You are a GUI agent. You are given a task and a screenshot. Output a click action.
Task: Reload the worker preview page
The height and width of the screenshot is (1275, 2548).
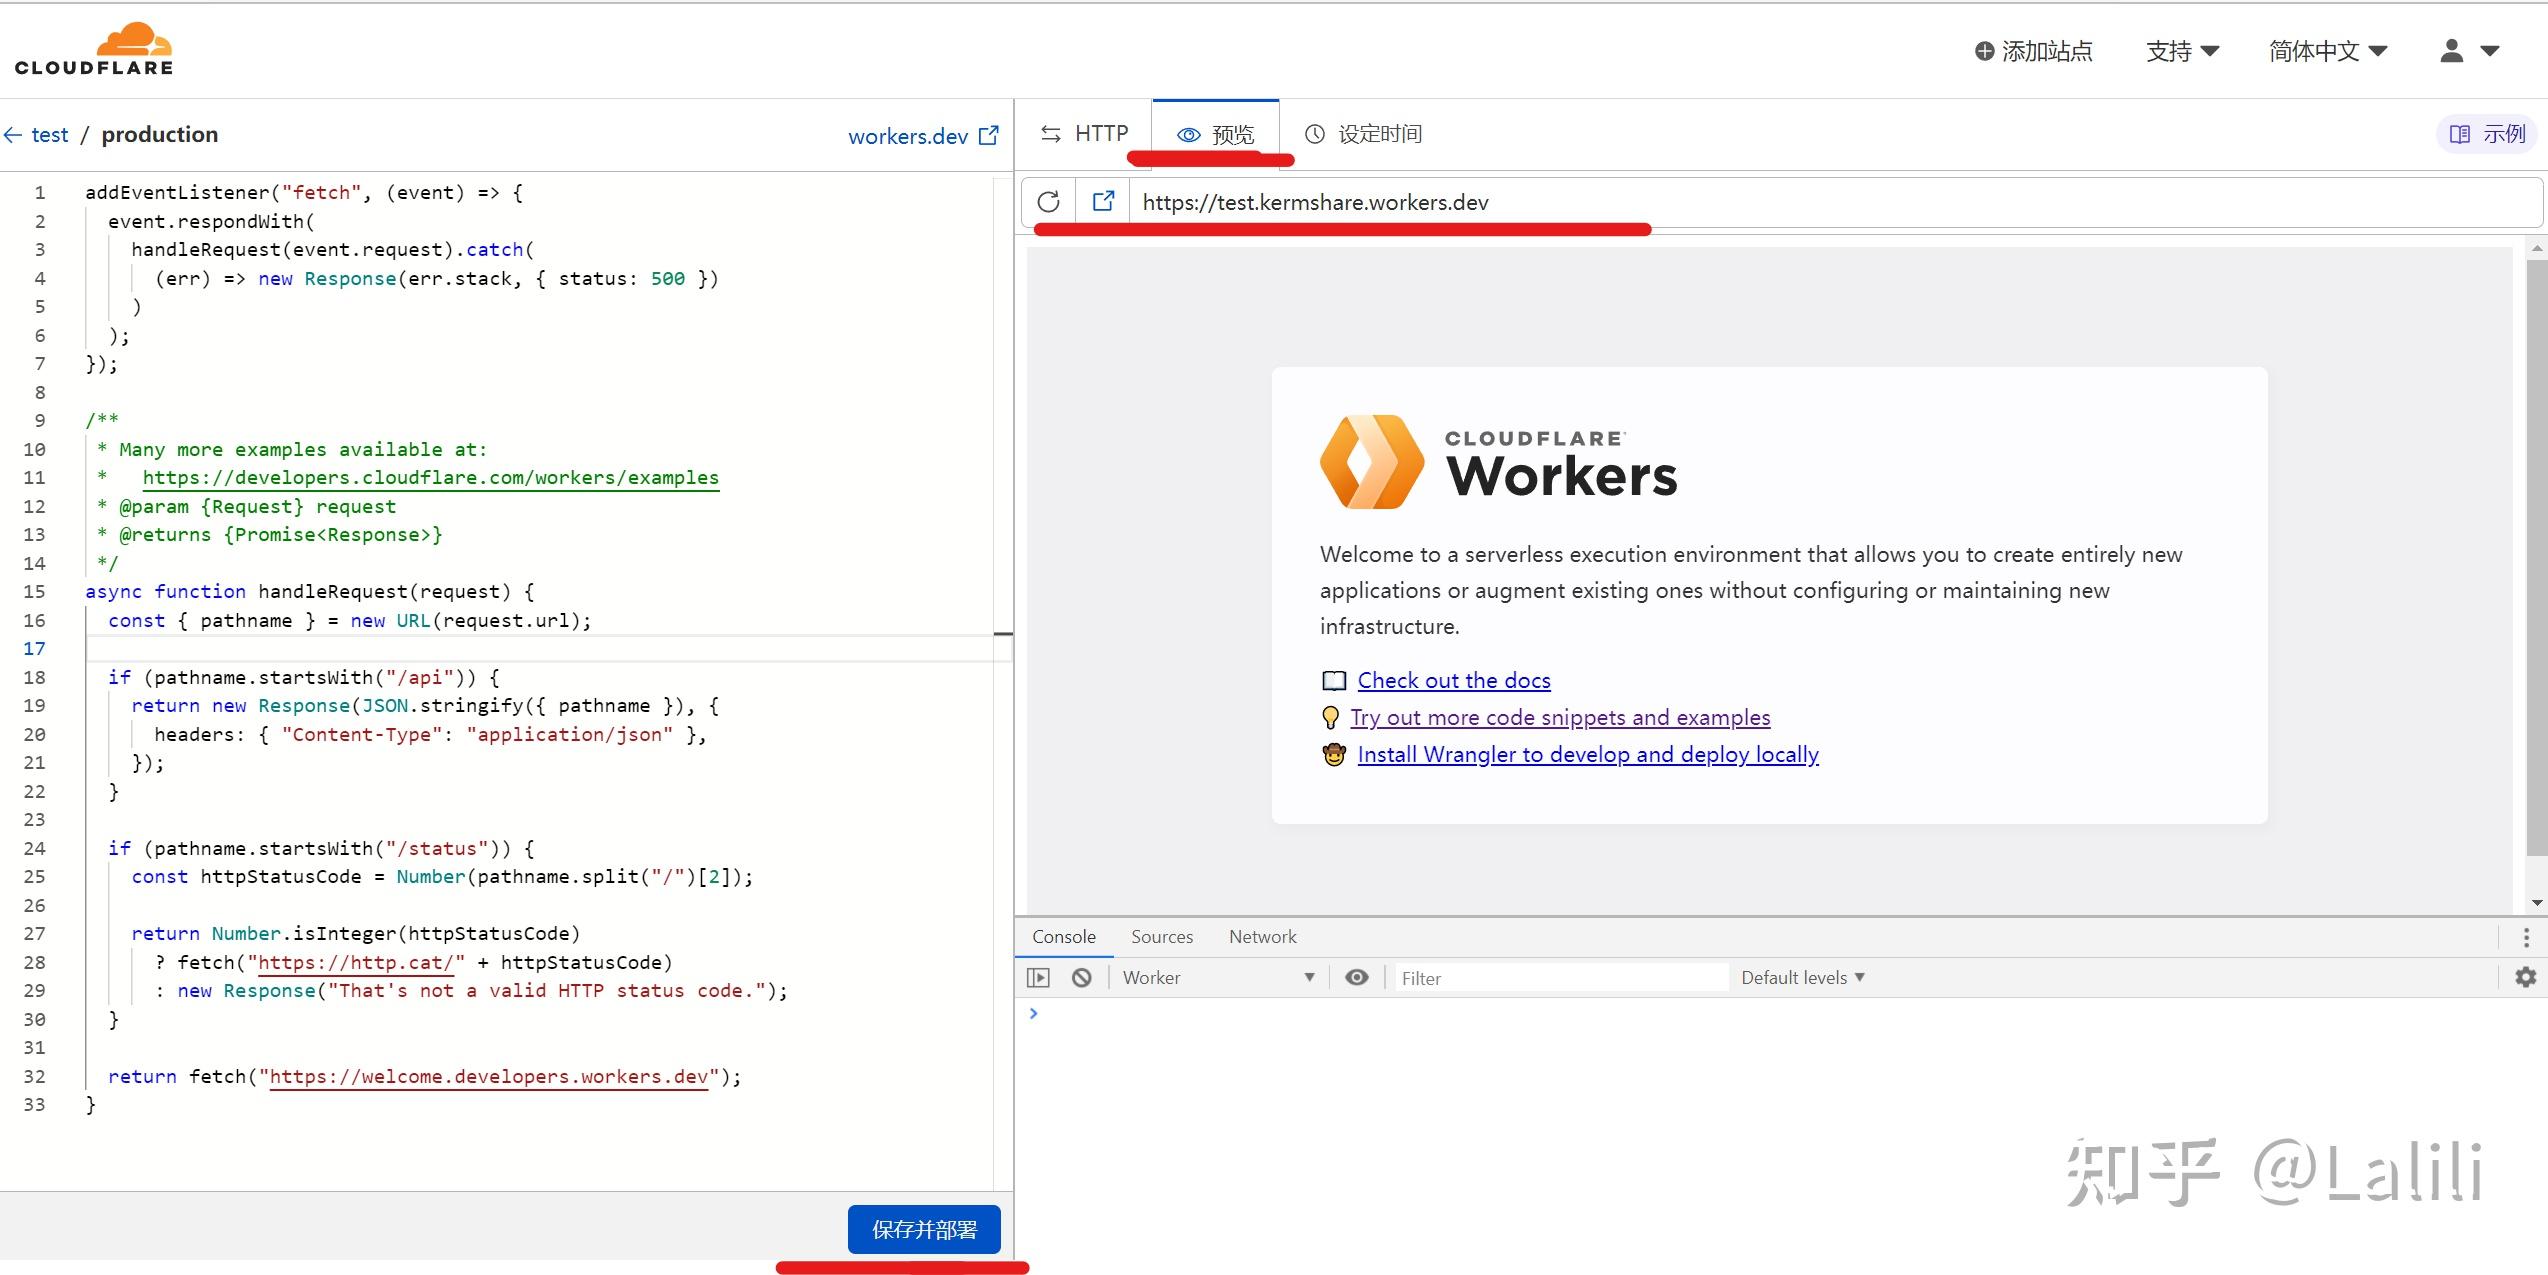click(1047, 201)
